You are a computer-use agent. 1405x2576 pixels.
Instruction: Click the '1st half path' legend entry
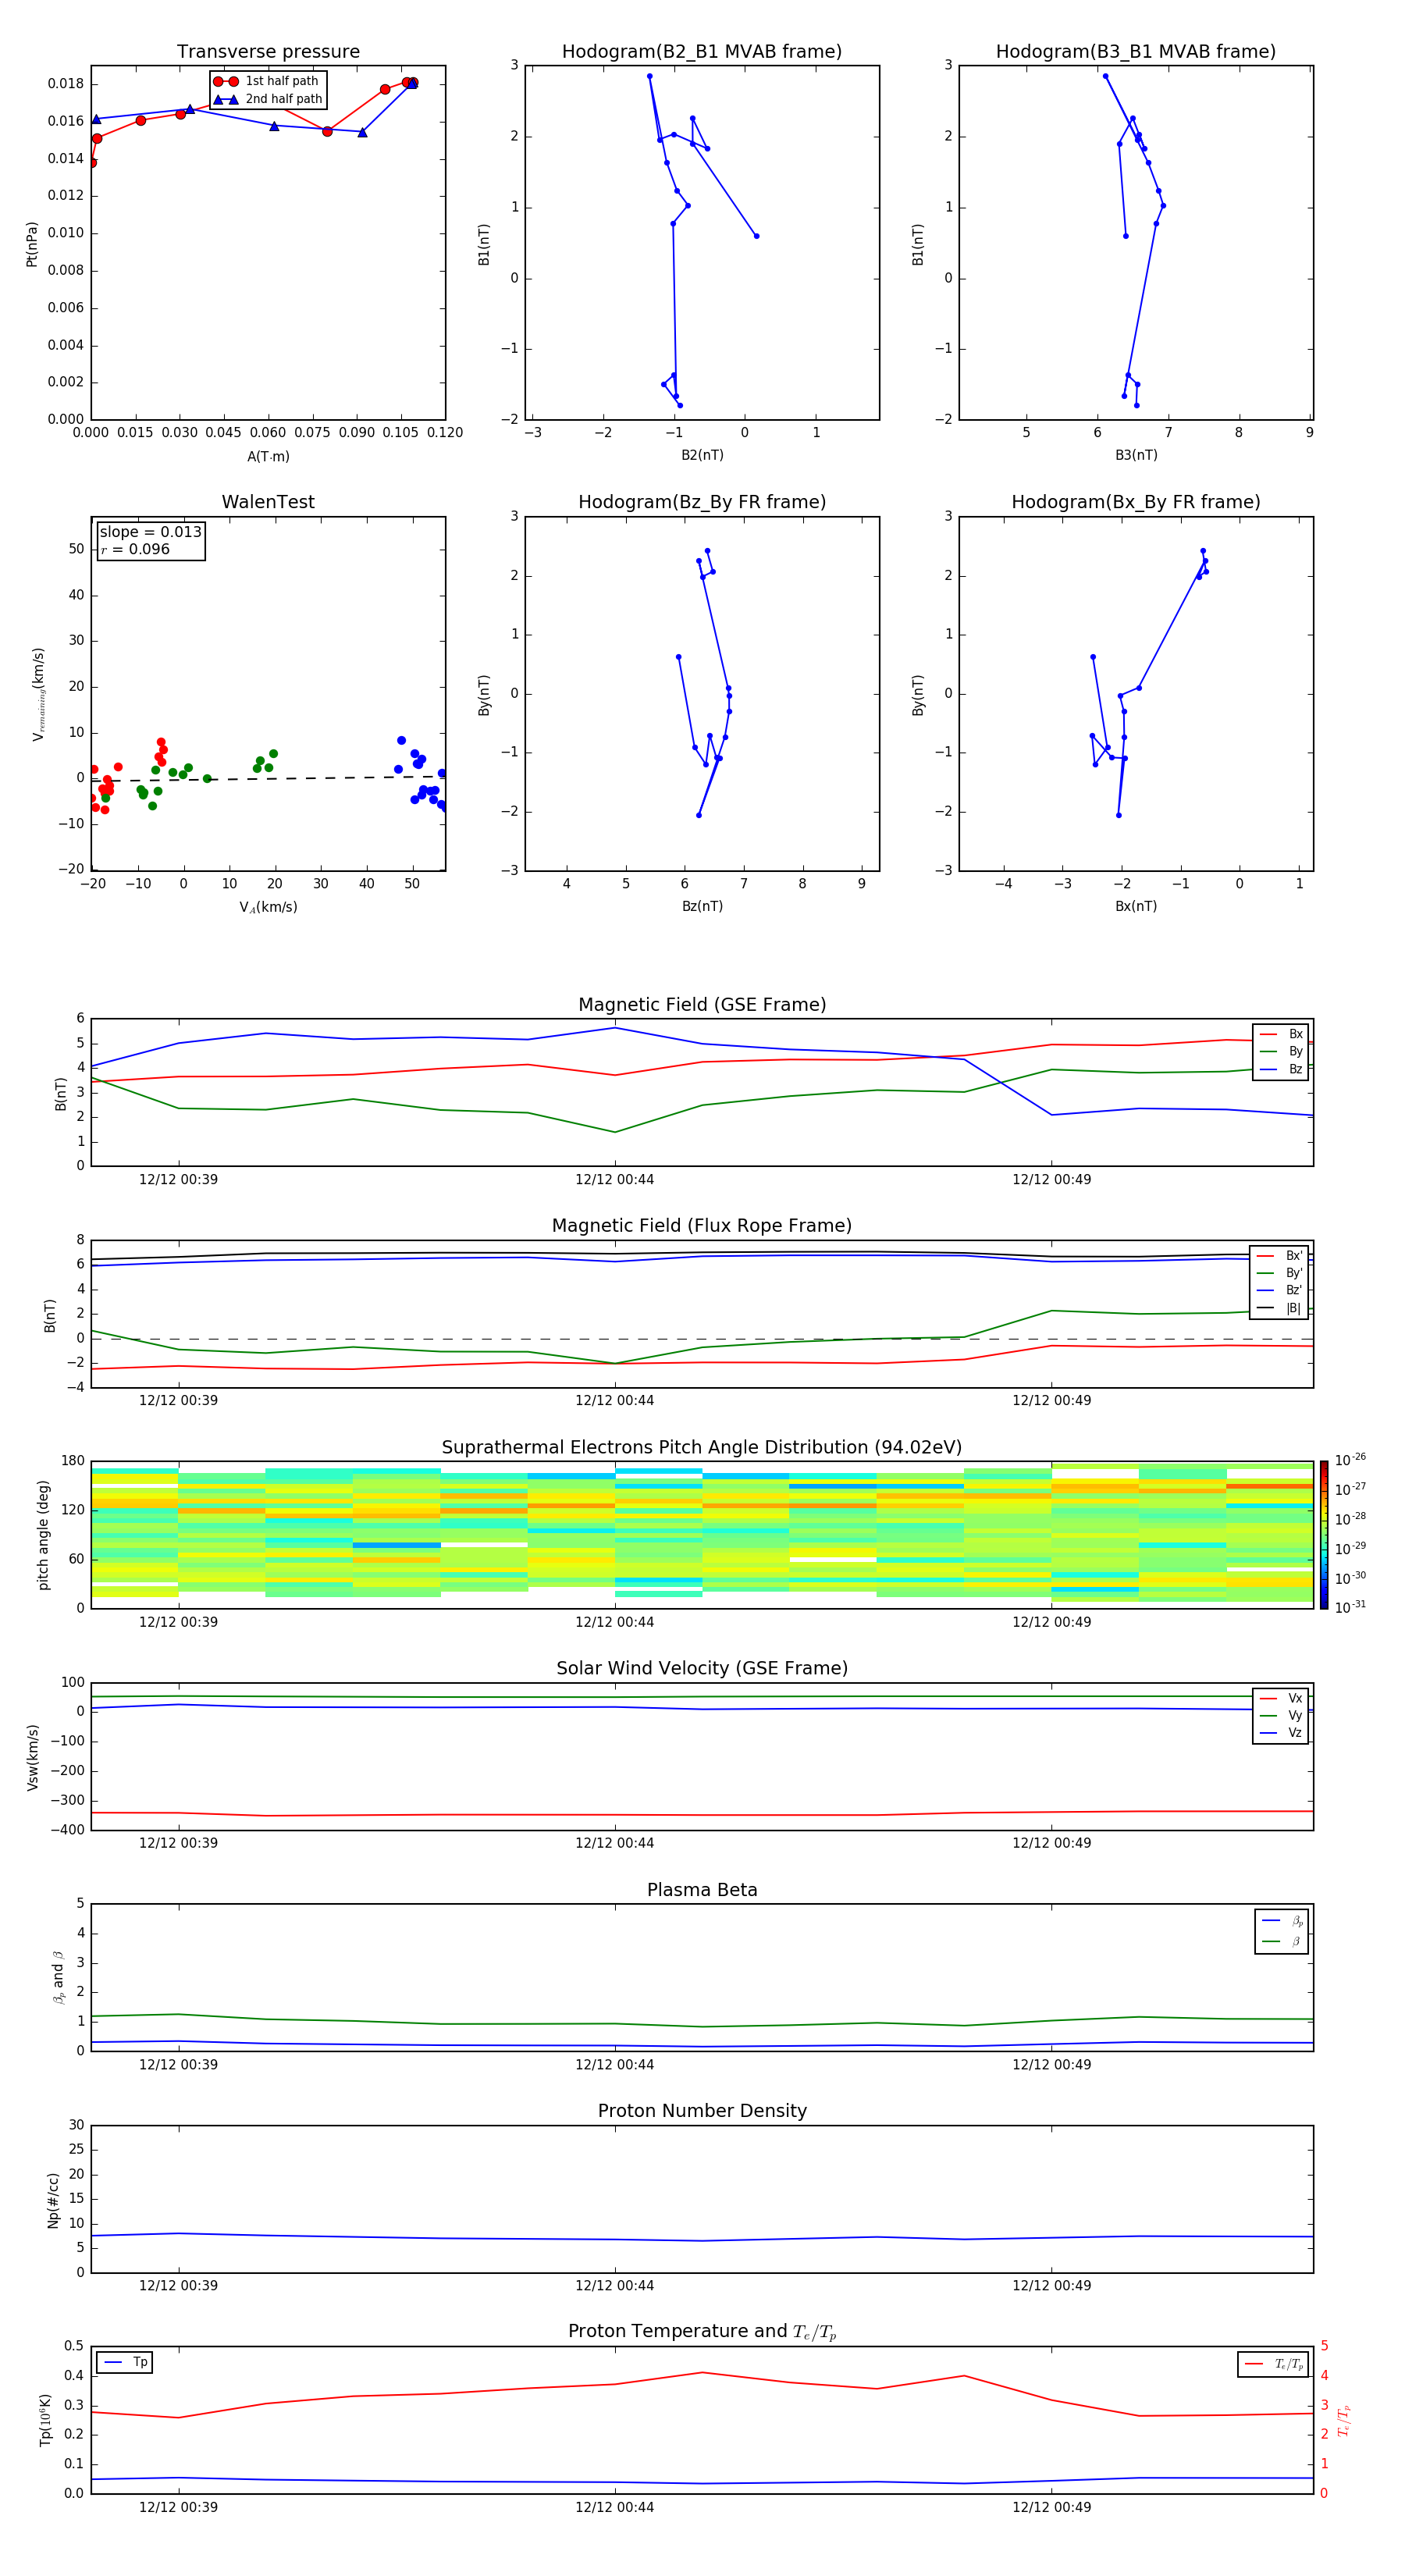pyautogui.click(x=267, y=81)
